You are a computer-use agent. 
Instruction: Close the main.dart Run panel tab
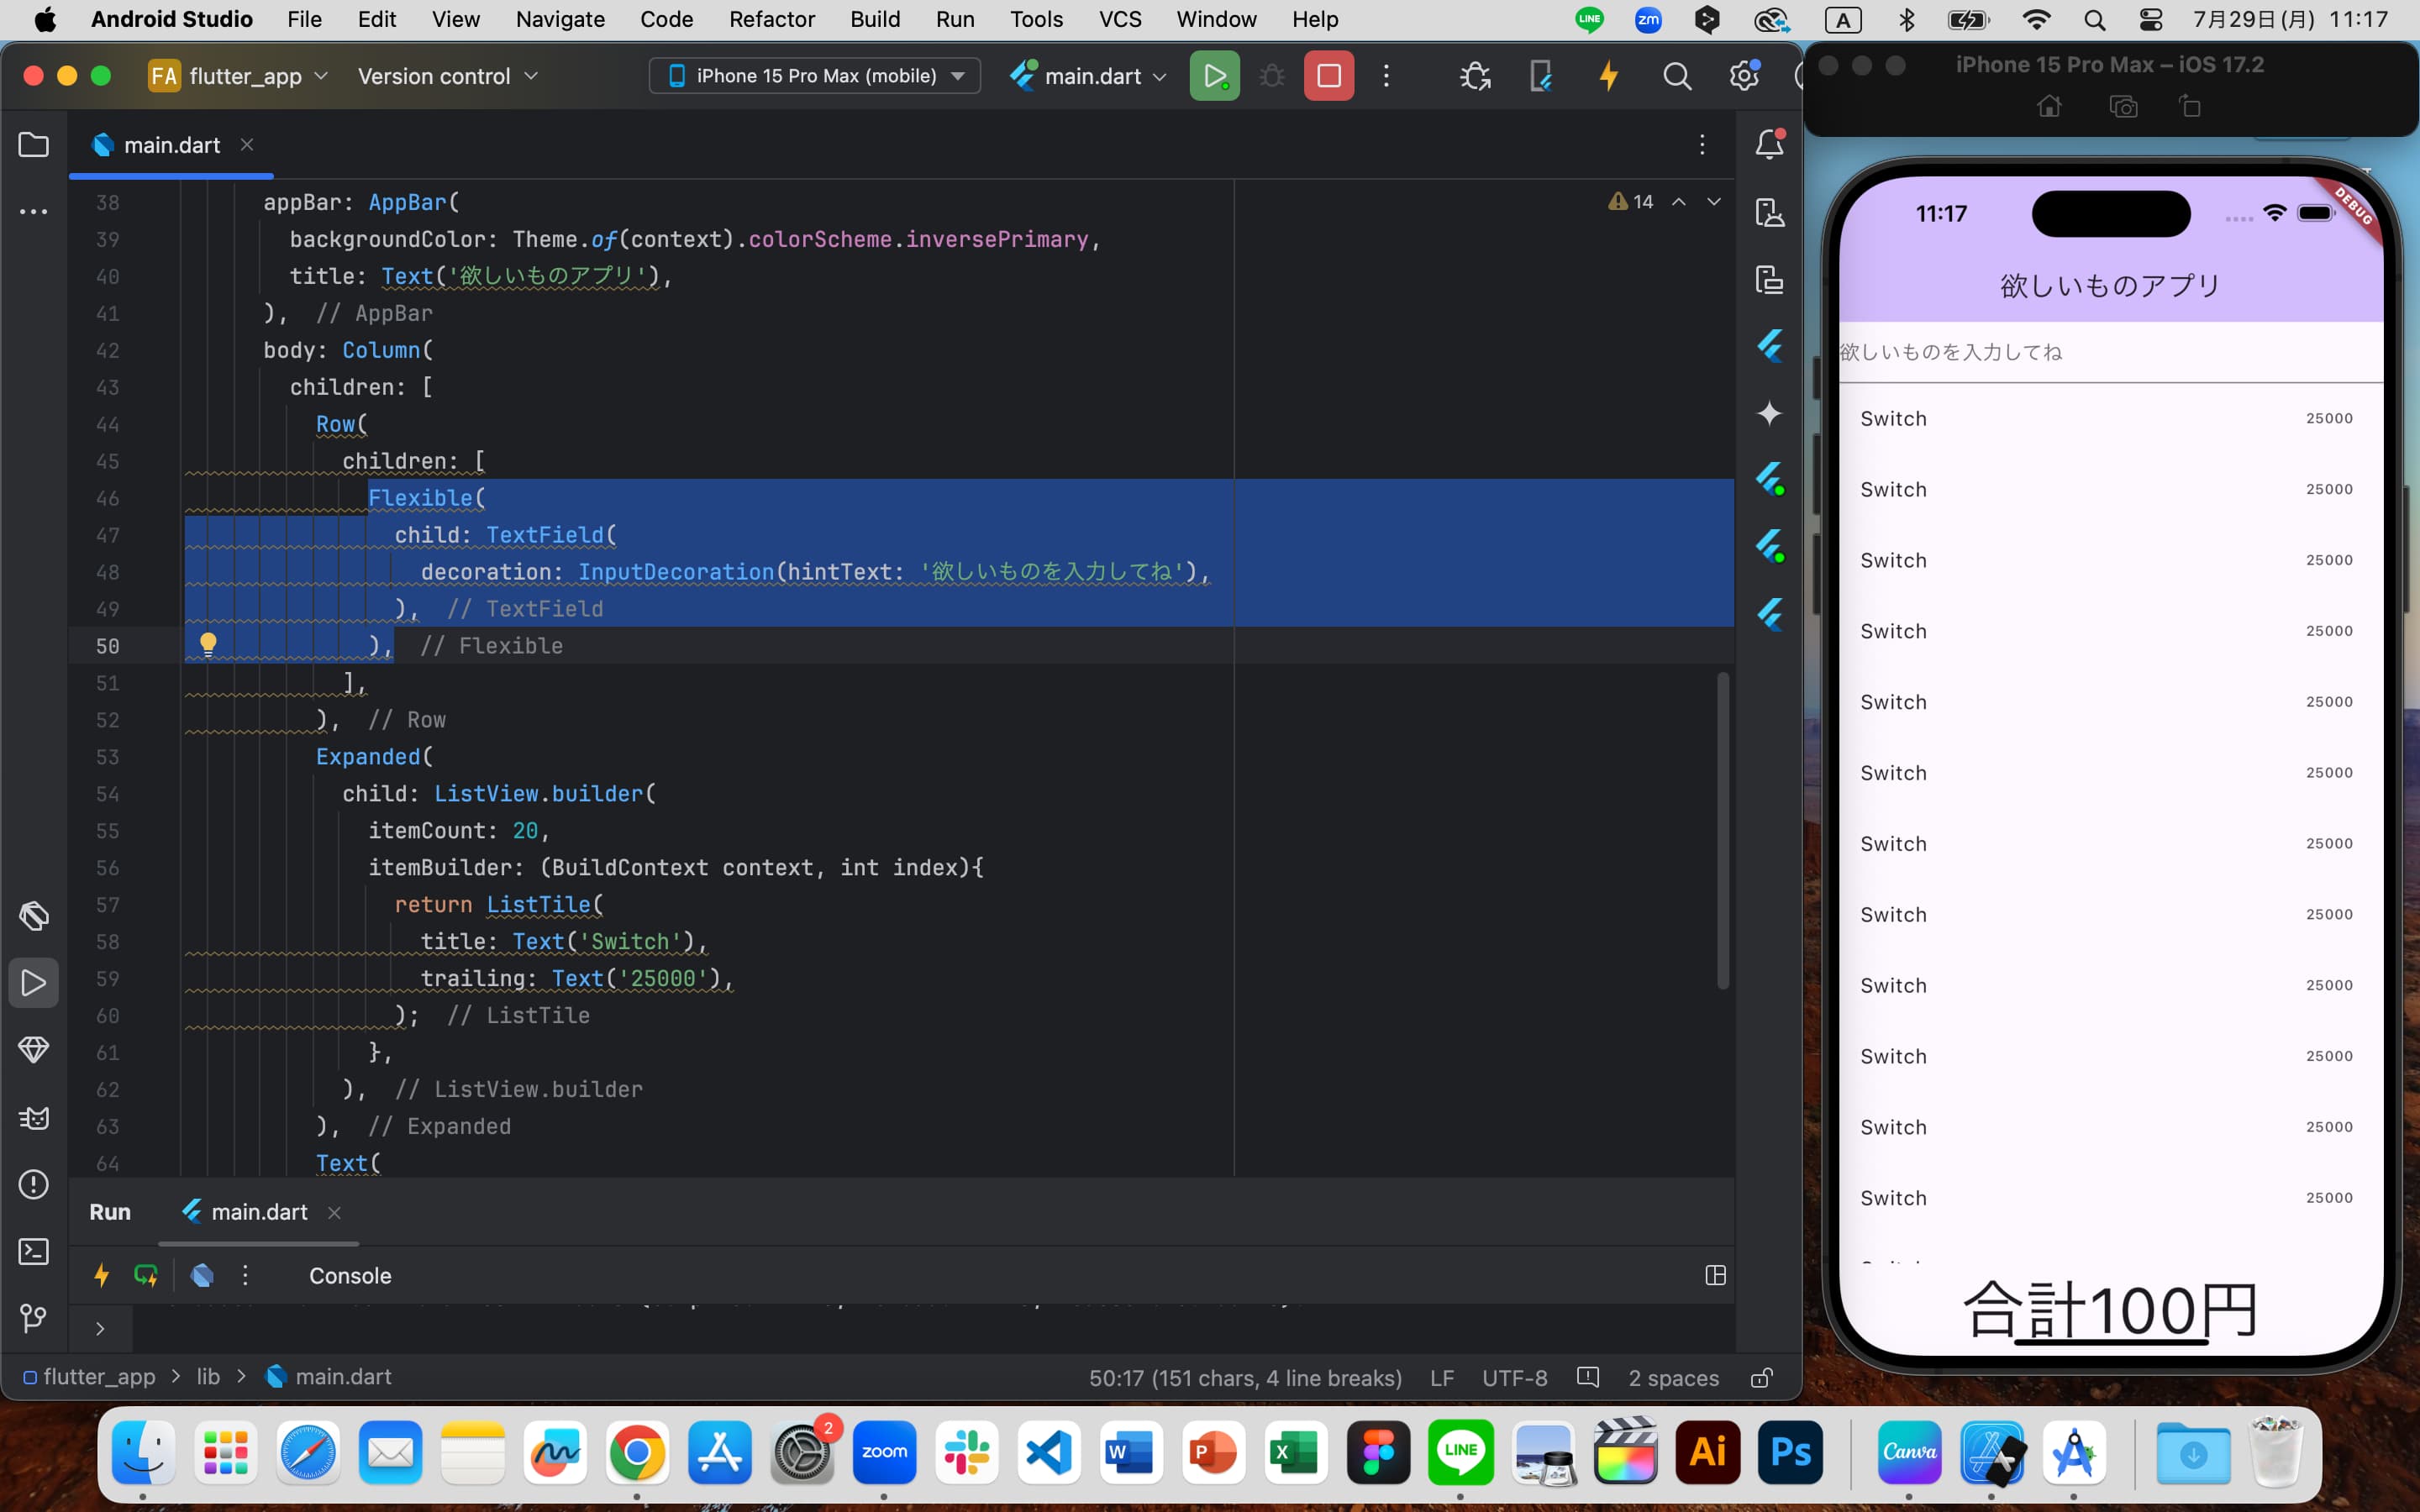tap(334, 1213)
